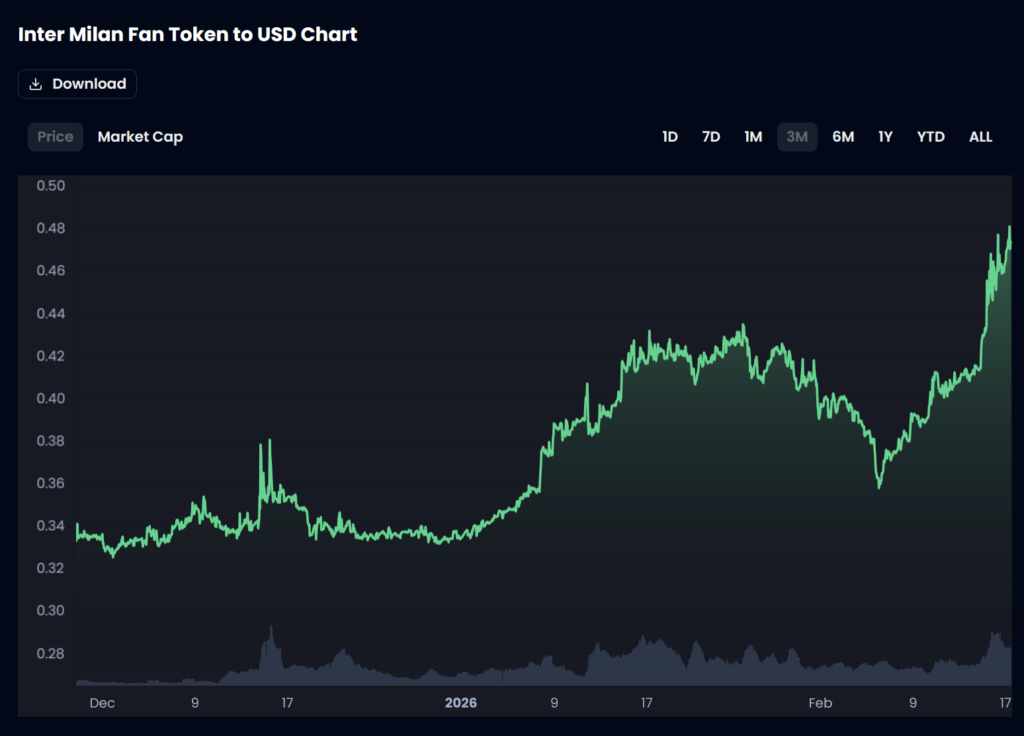Click the active 3M range selector
Viewport: 1024px width, 736px height.
[797, 136]
